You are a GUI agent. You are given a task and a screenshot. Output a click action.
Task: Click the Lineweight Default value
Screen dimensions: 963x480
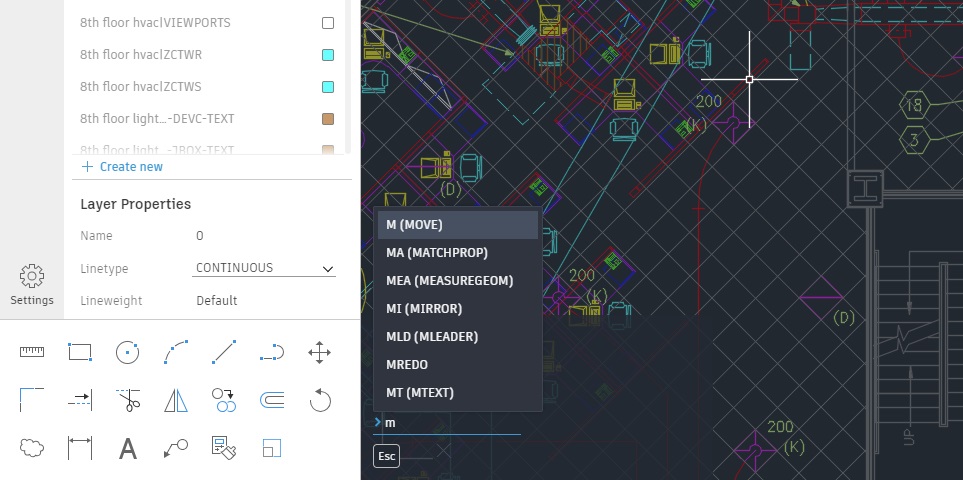pyautogui.click(x=217, y=301)
